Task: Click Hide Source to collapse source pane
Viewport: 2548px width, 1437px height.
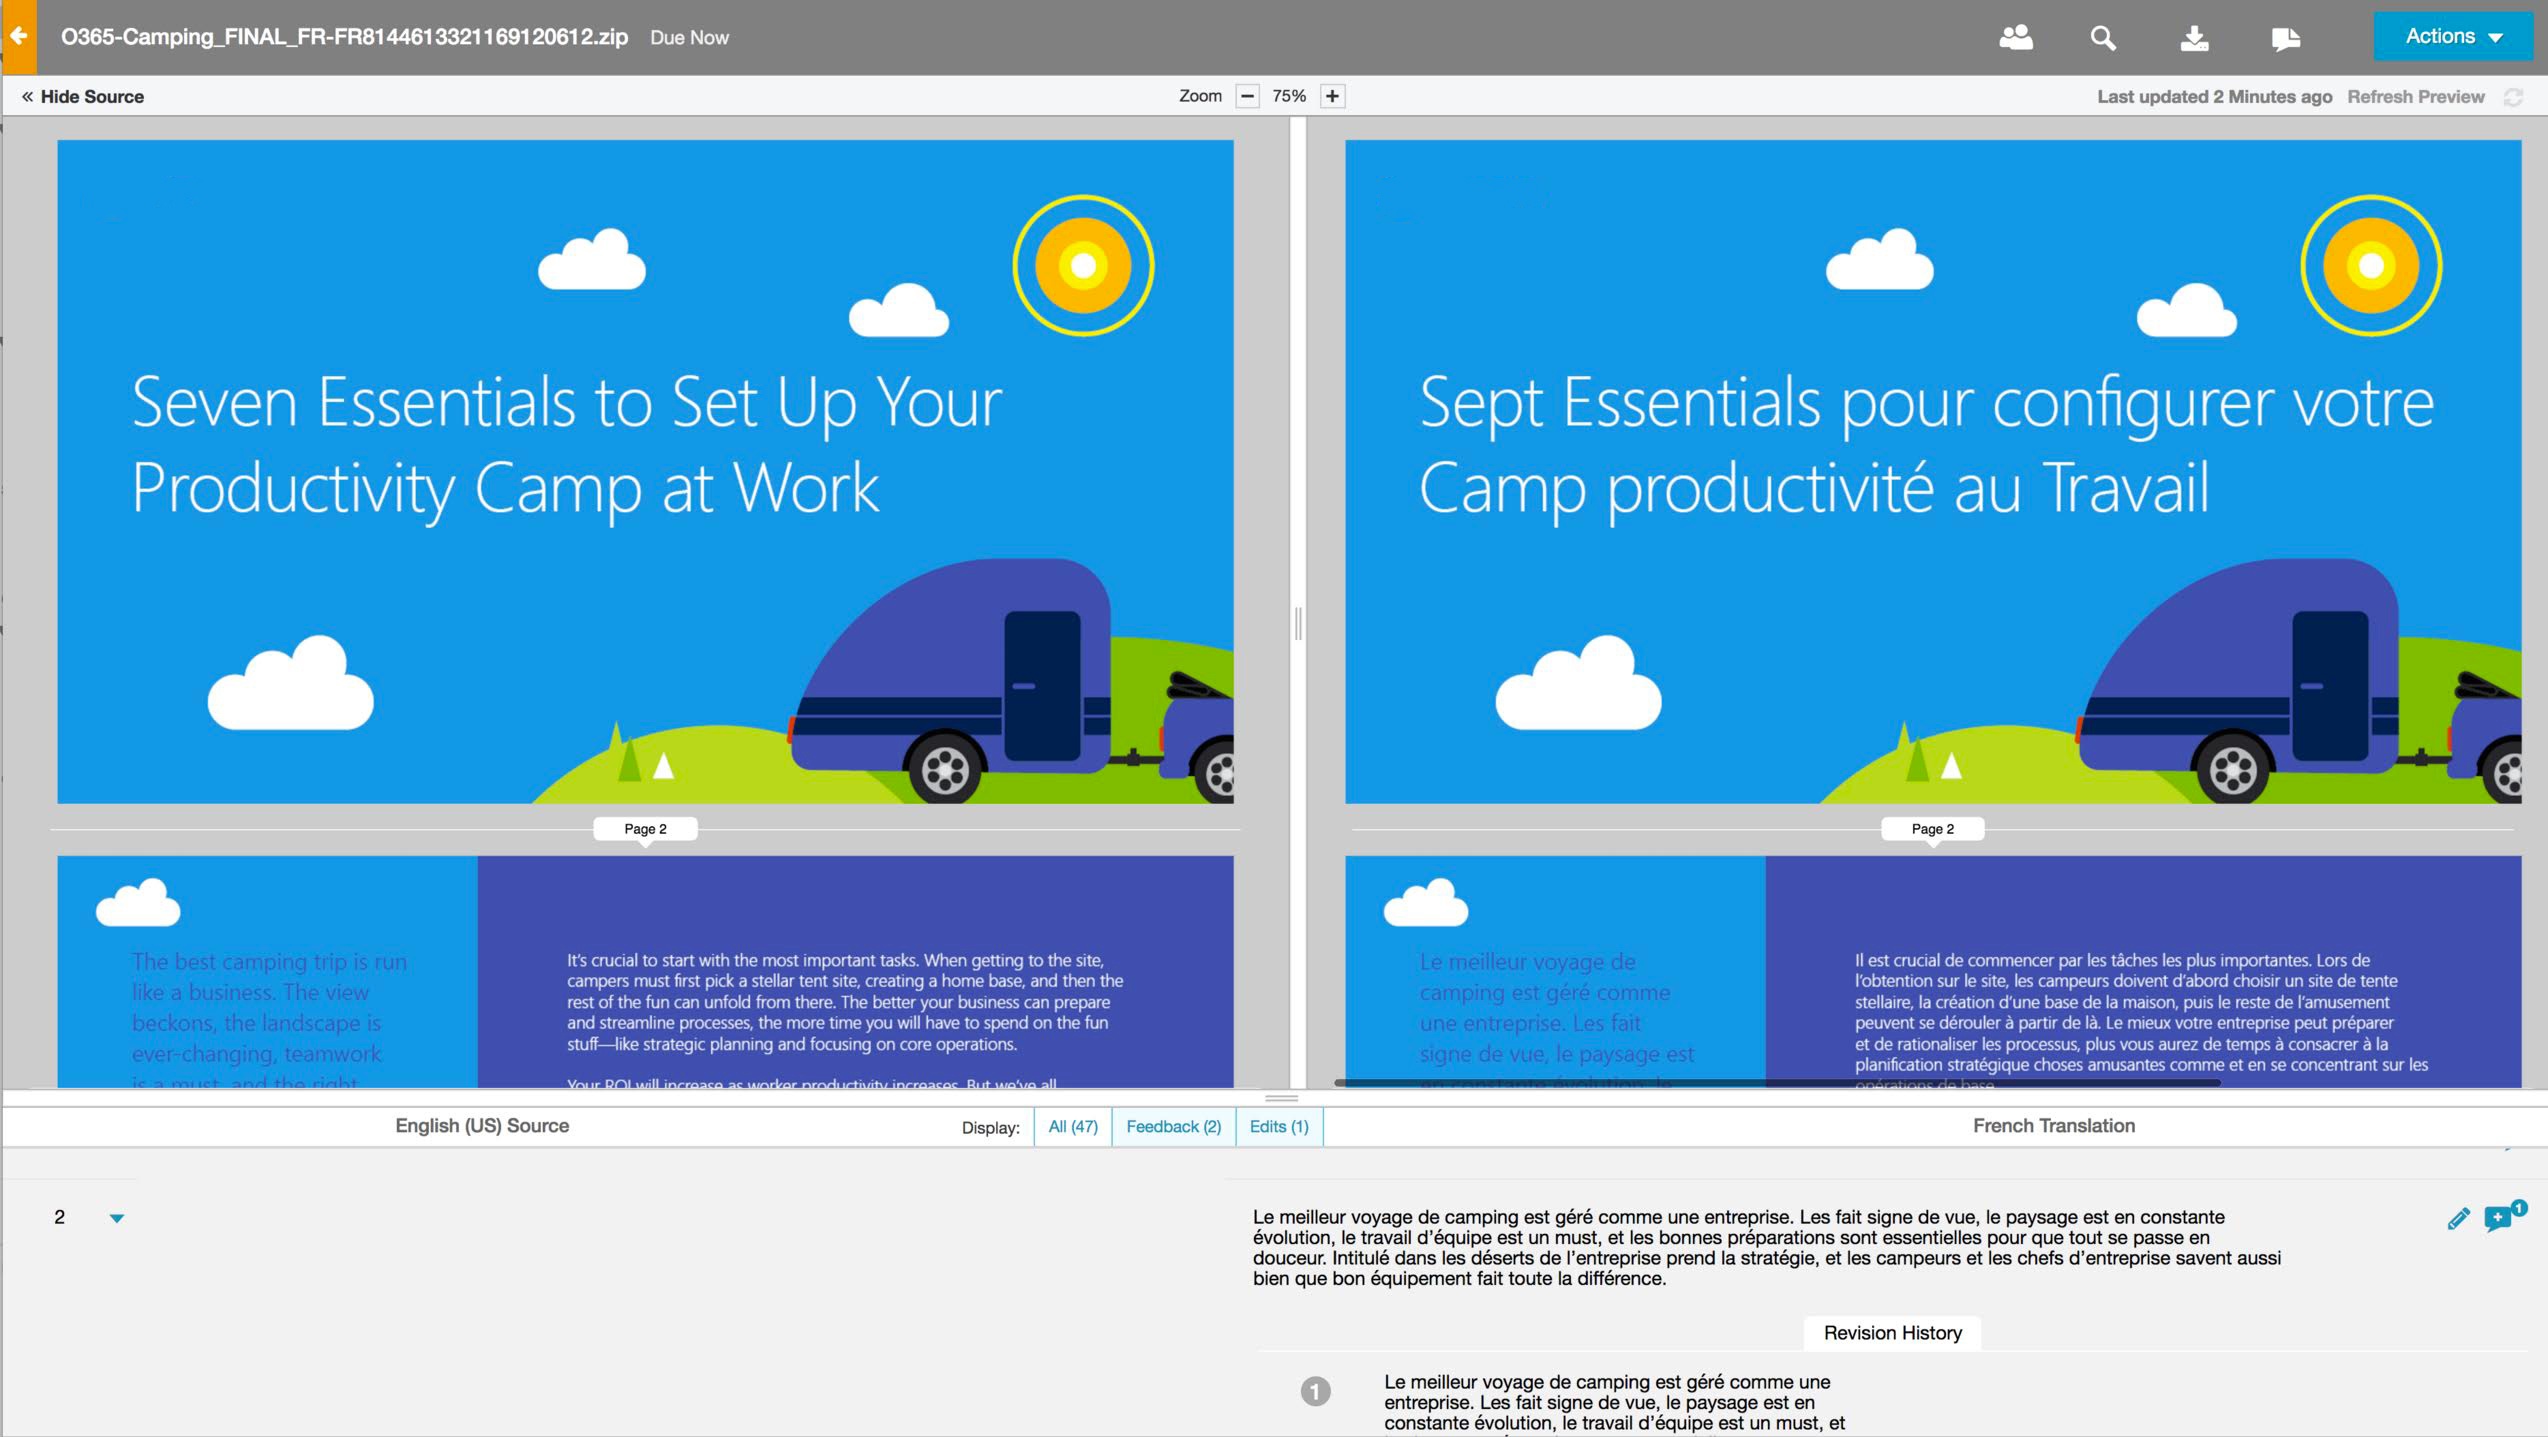Action: pos(83,97)
